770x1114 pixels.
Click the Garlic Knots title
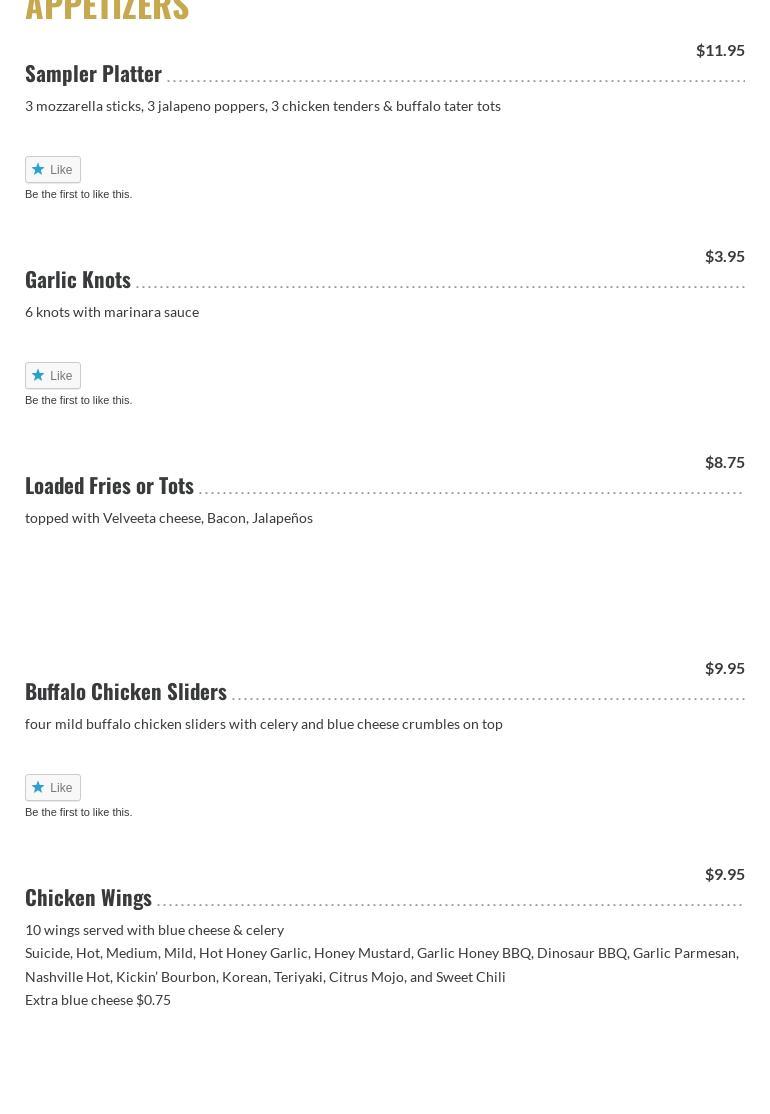pyautogui.click(x=78, y=280)
